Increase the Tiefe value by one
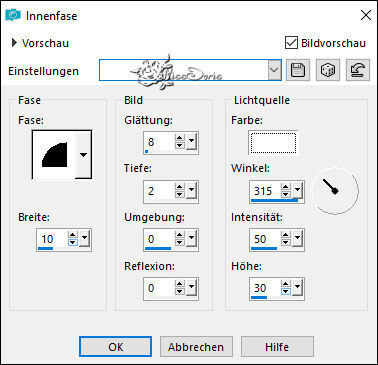378x365 pixels. (180, 187)
